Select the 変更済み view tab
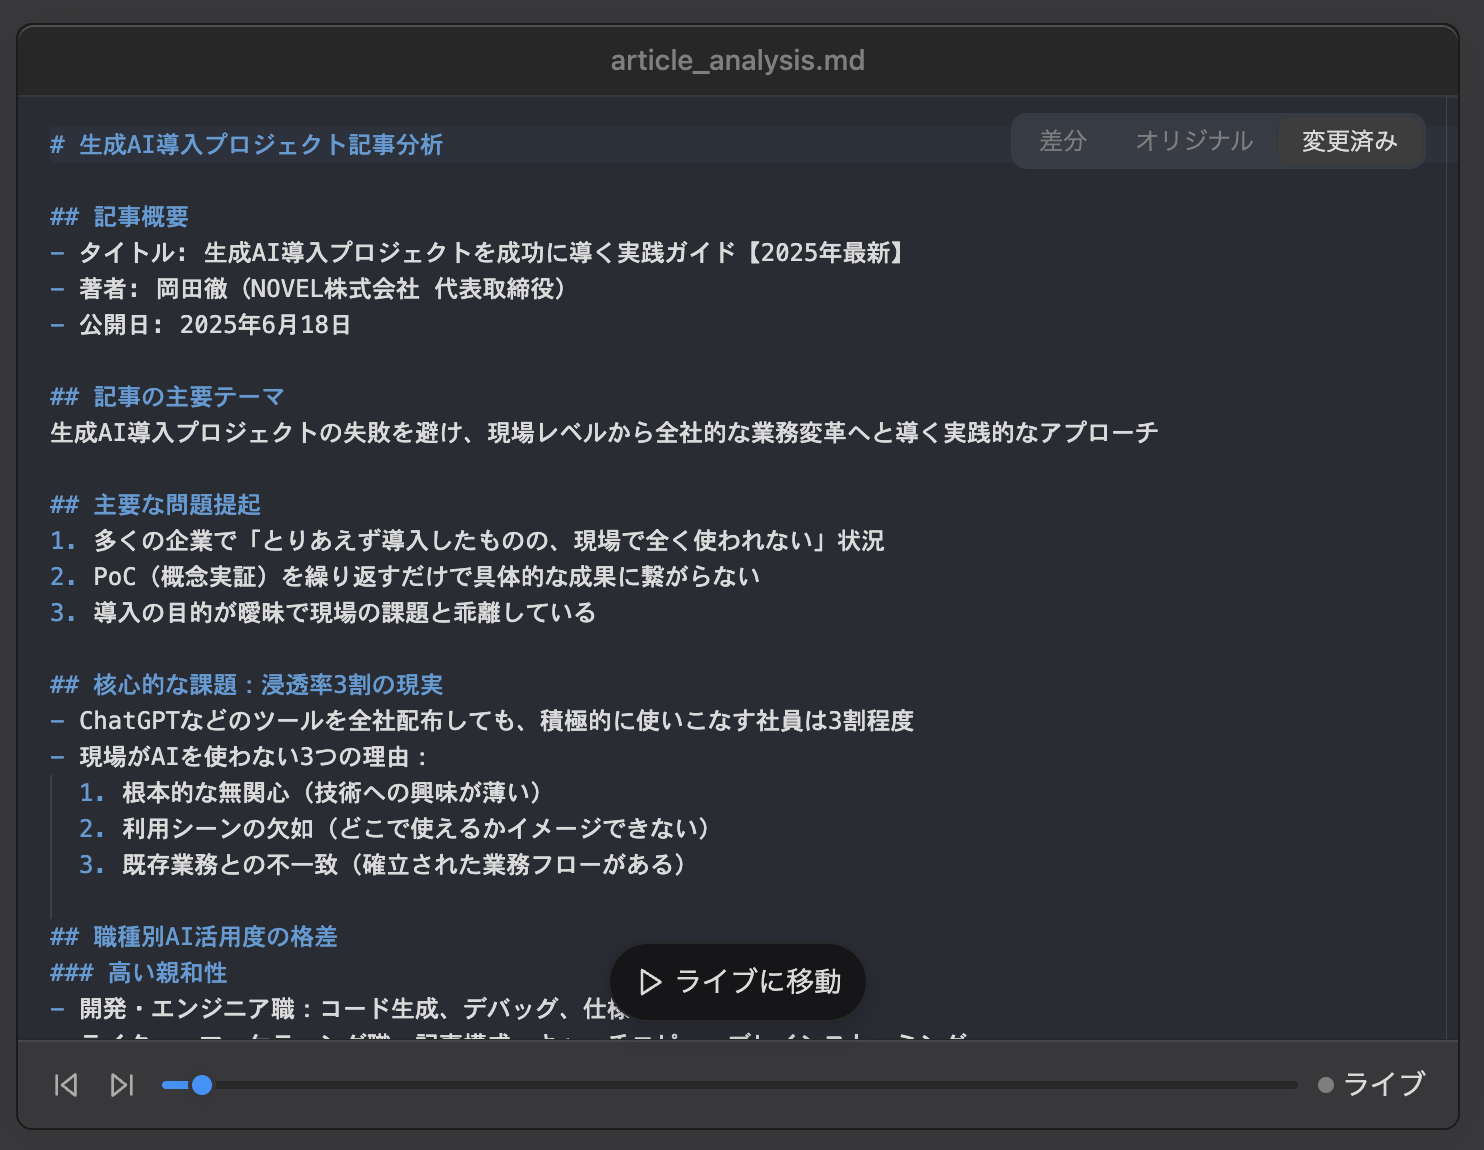This screenshot has height=1150, width=1484. tap(1349, 141)
